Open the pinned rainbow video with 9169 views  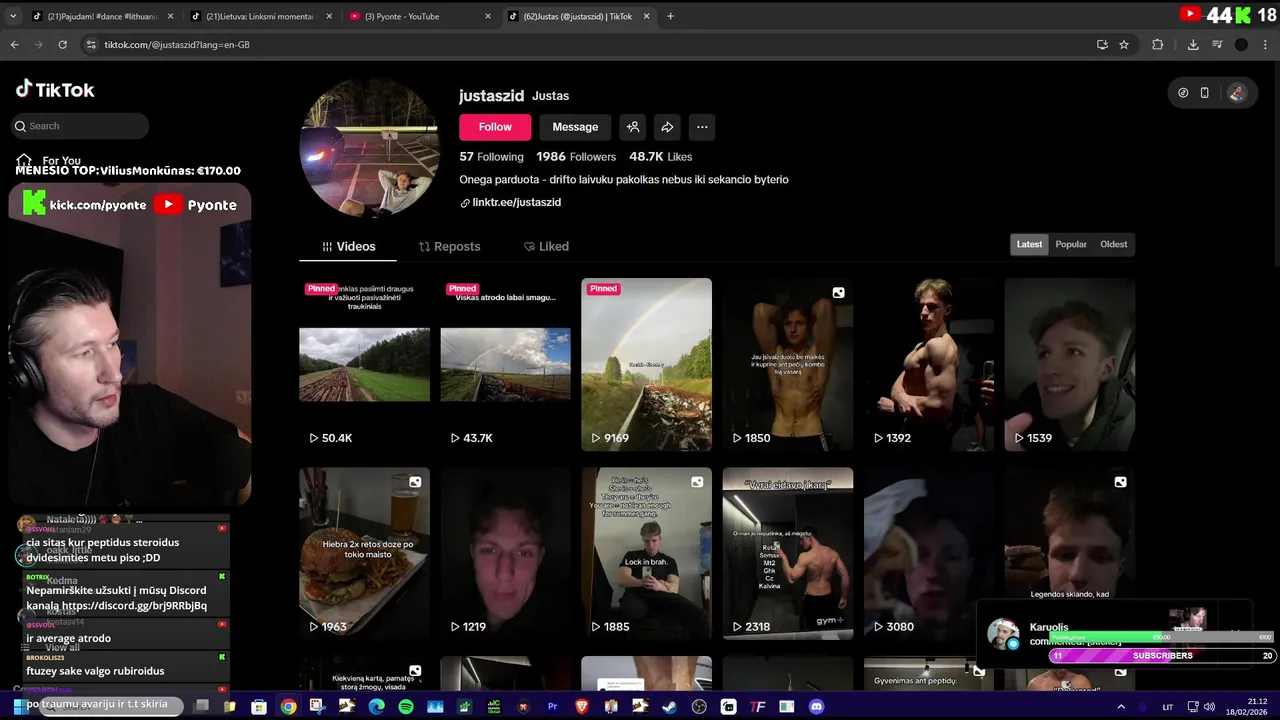click(x=647, y=364)
